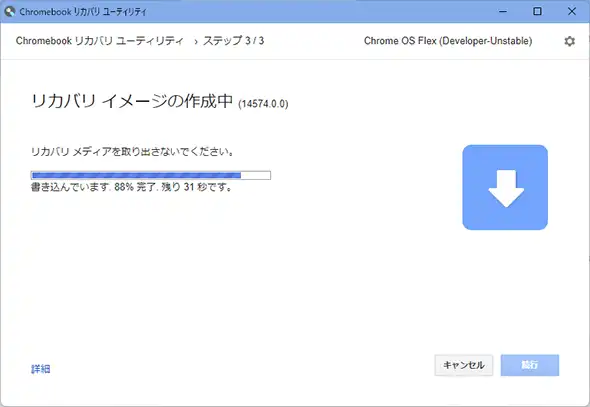Open the 詳細 link
590x407 pixels.
click(41, 369)
